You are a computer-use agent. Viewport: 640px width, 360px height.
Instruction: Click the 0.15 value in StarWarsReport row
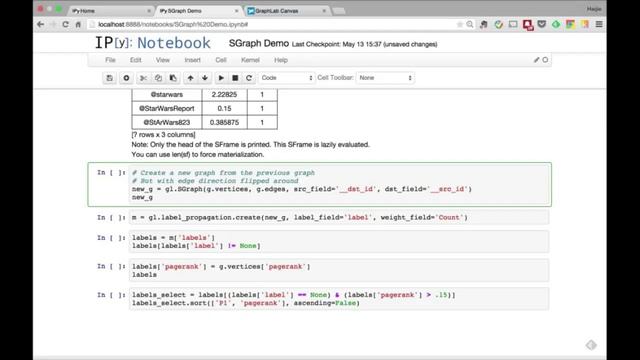(x=224, y=108)
